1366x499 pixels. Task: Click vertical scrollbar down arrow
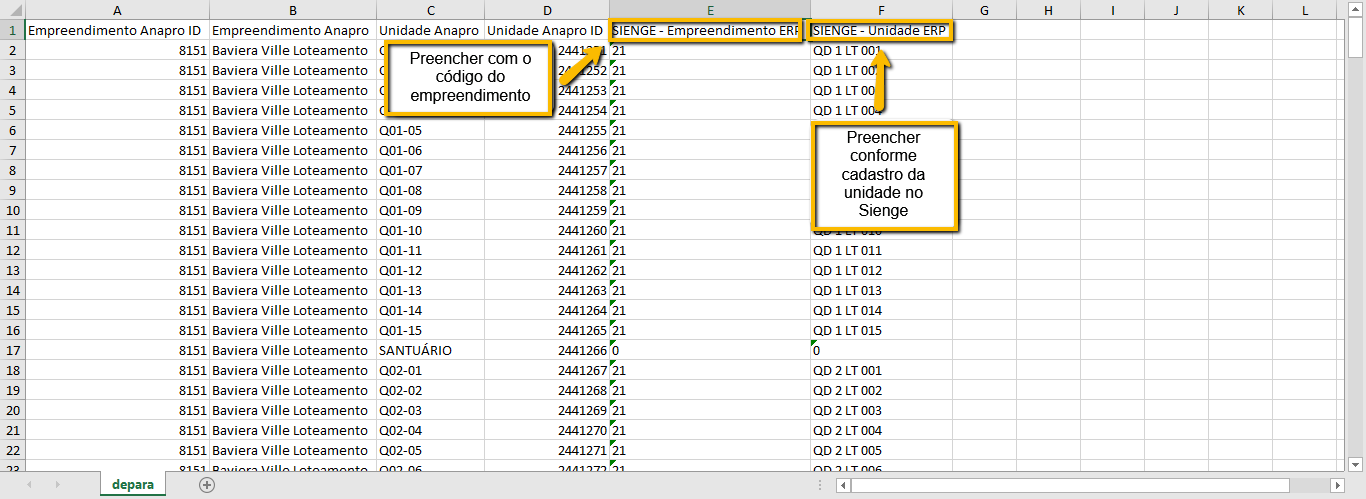point(1356,463)
